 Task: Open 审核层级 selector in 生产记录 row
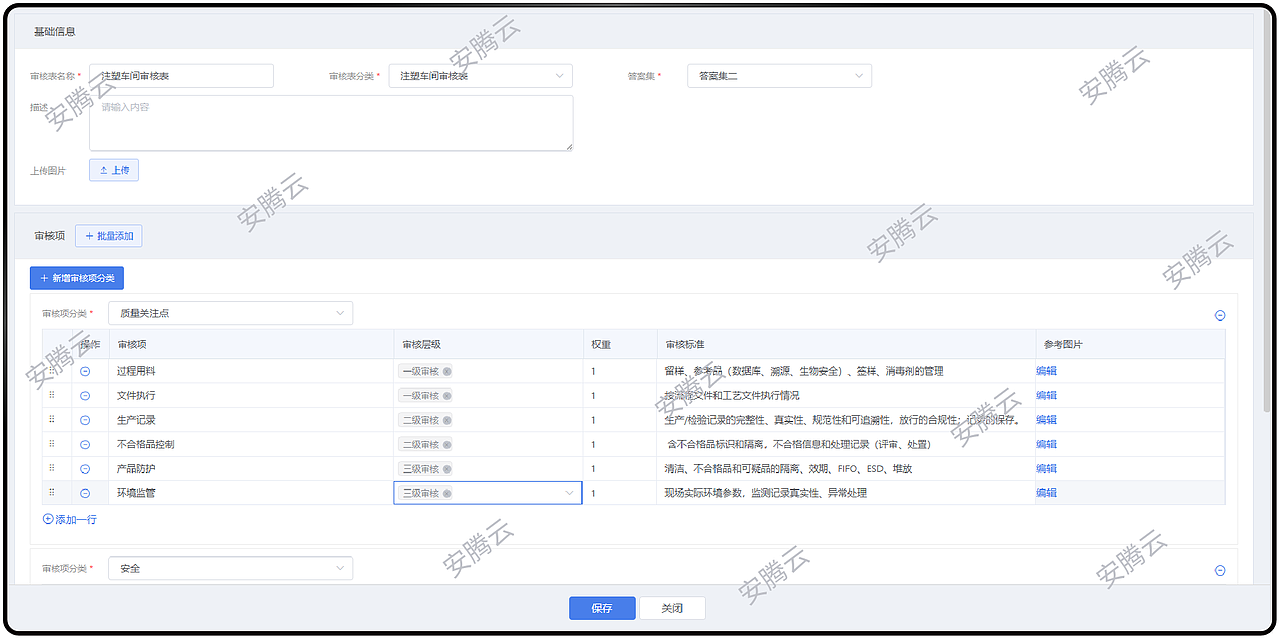tap(487, 420)
